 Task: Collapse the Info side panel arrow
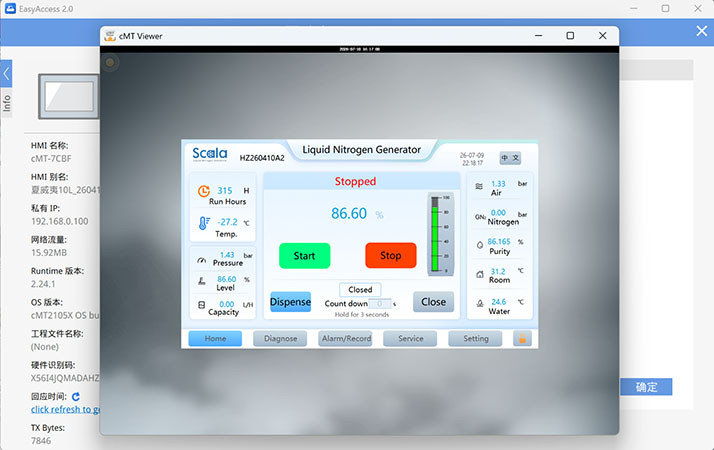(x=6, y=73)
